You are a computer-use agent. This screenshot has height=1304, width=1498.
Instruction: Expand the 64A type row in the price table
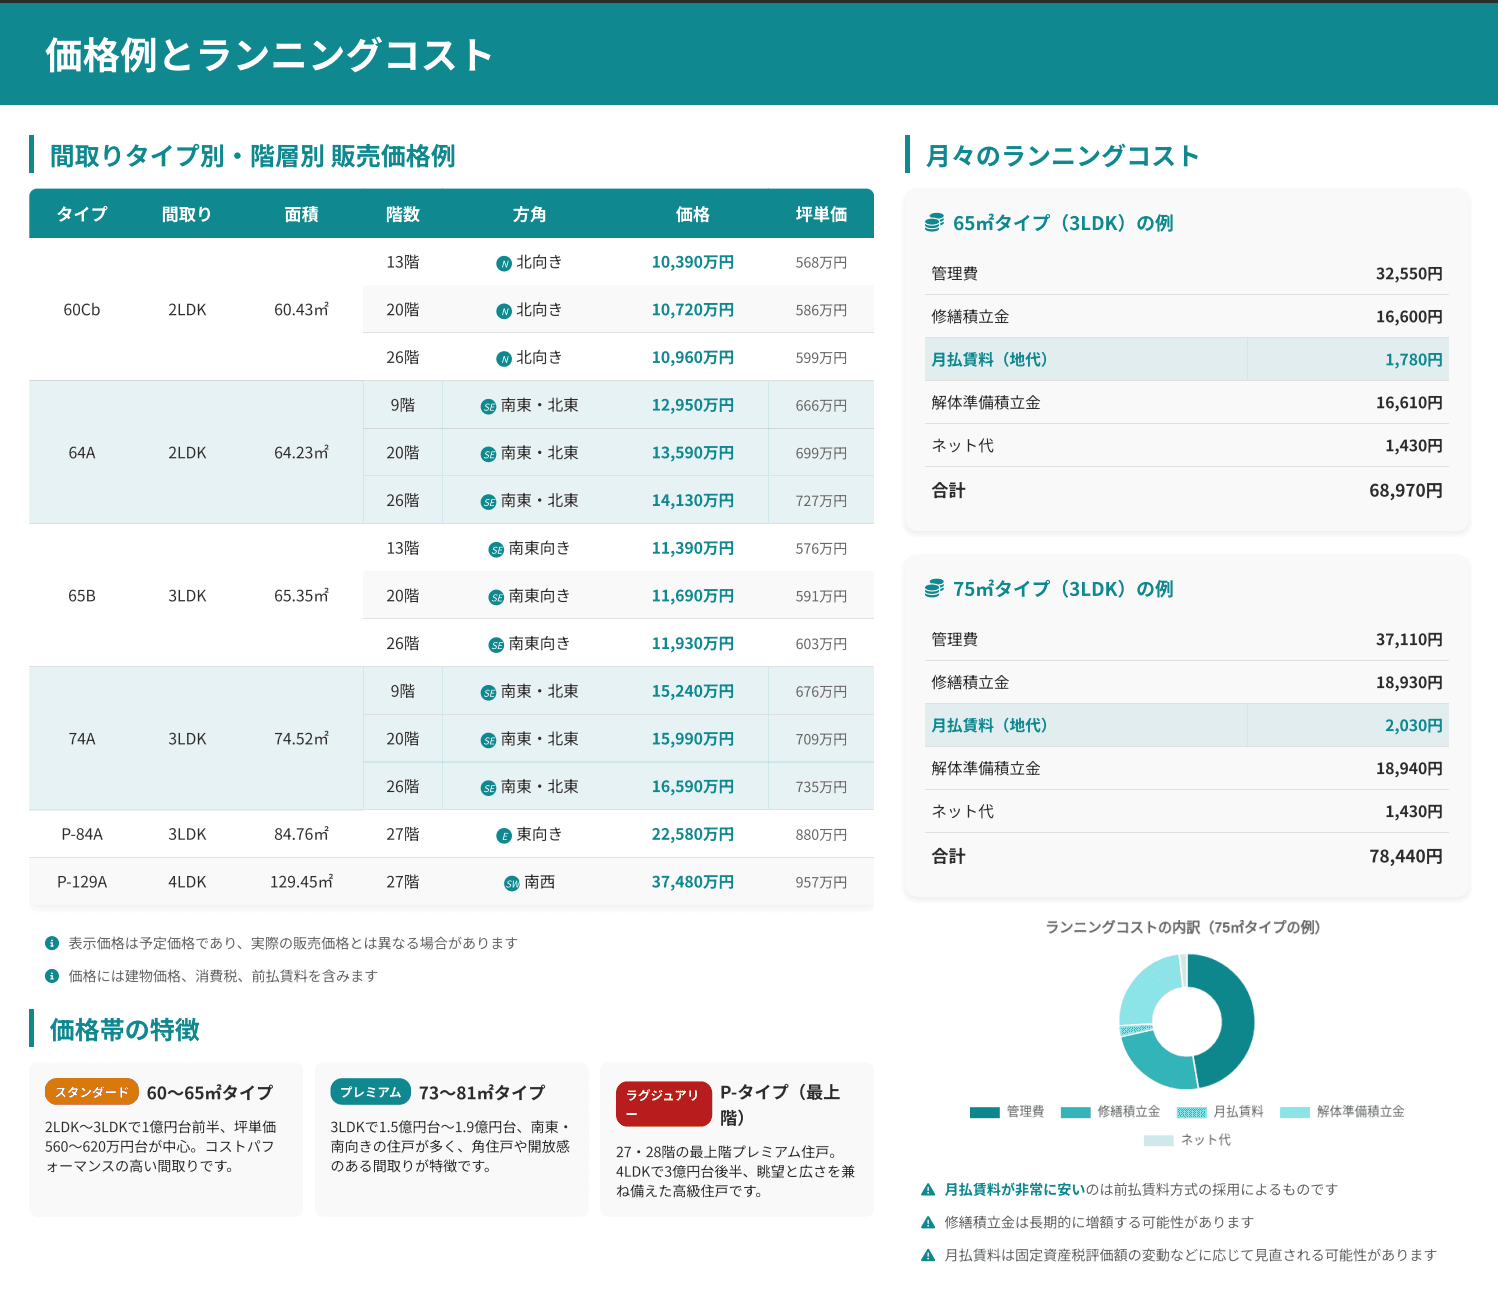(82, 452)
